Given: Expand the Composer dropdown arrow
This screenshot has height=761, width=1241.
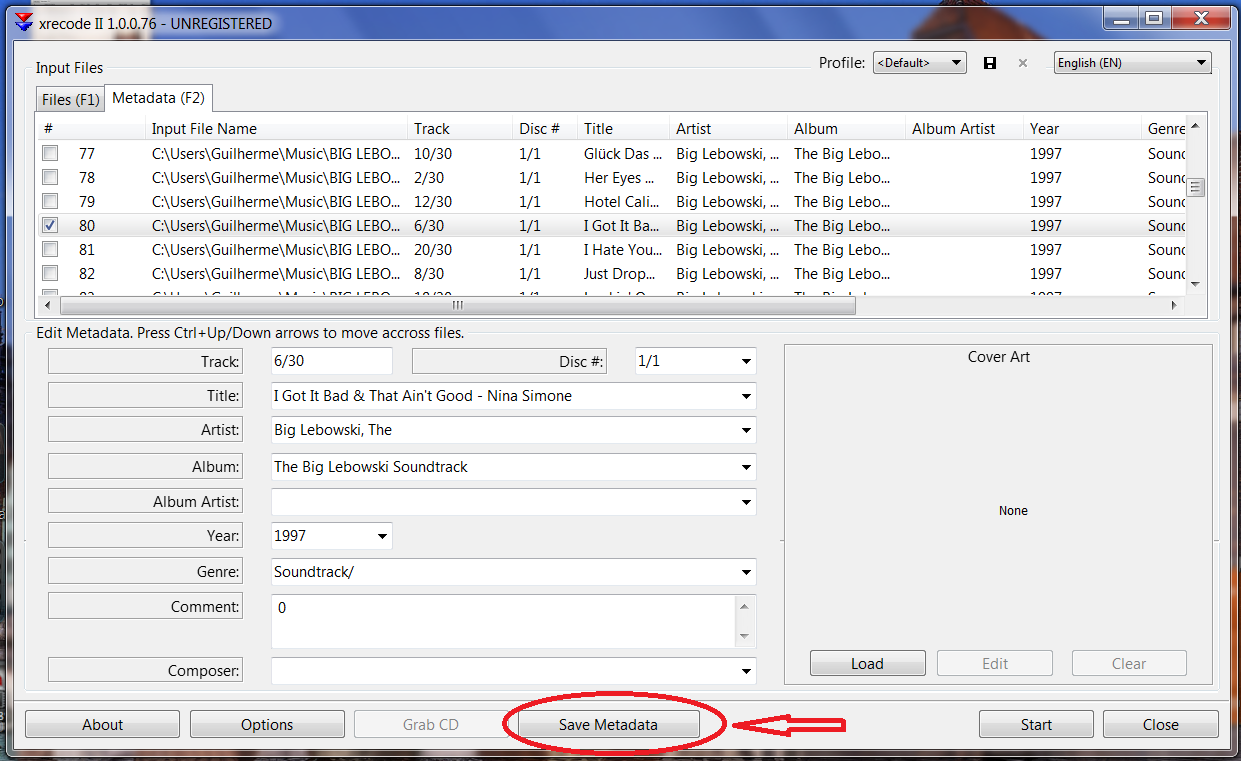Looking at the screenshot, I should point(746,671).
